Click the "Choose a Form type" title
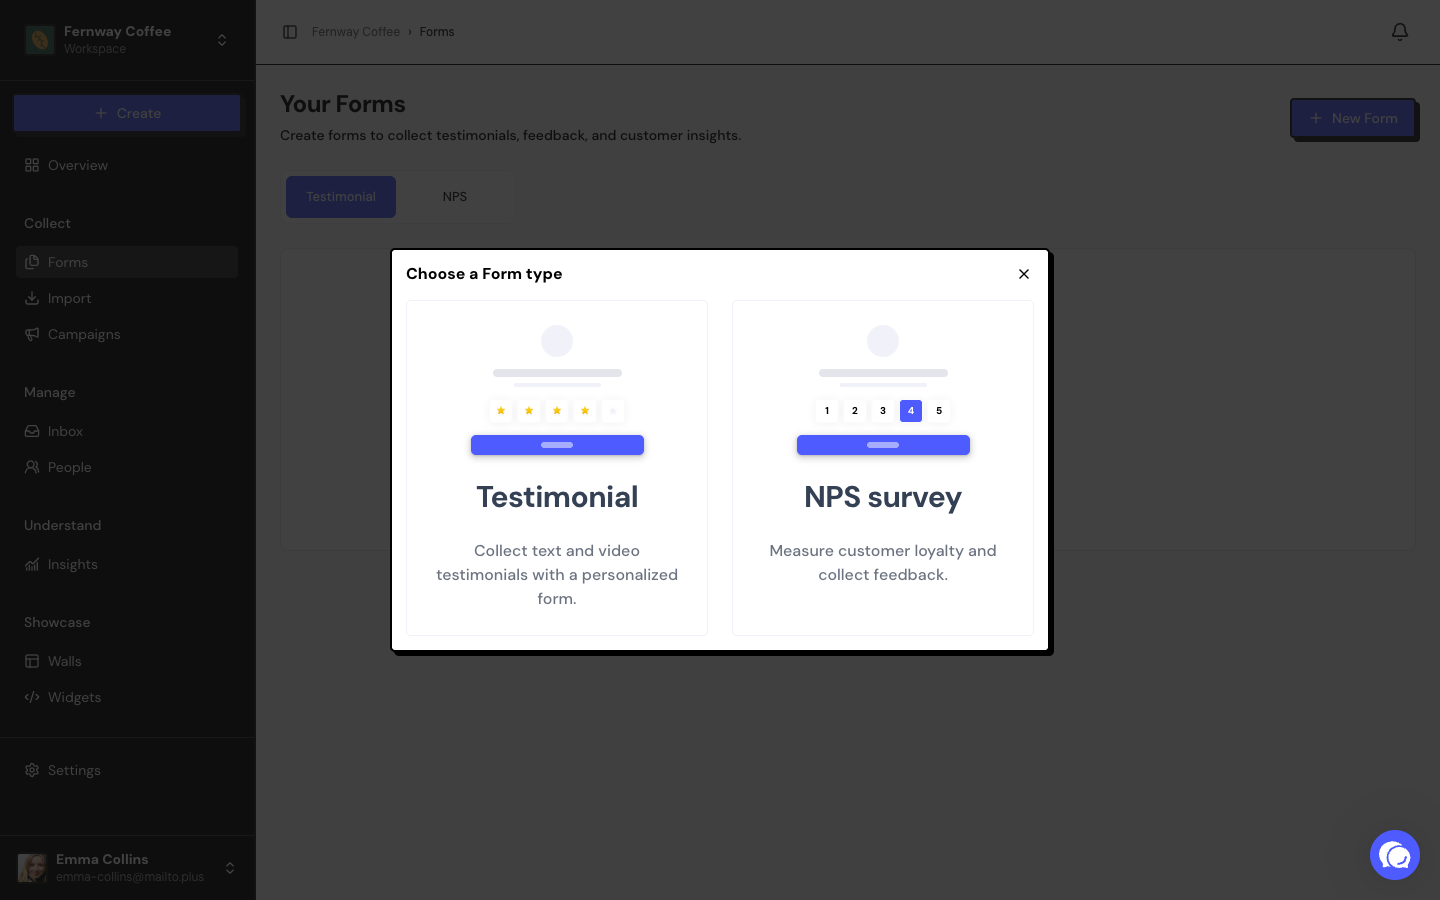Screen dimensions: 1440x900 point(484,274)
